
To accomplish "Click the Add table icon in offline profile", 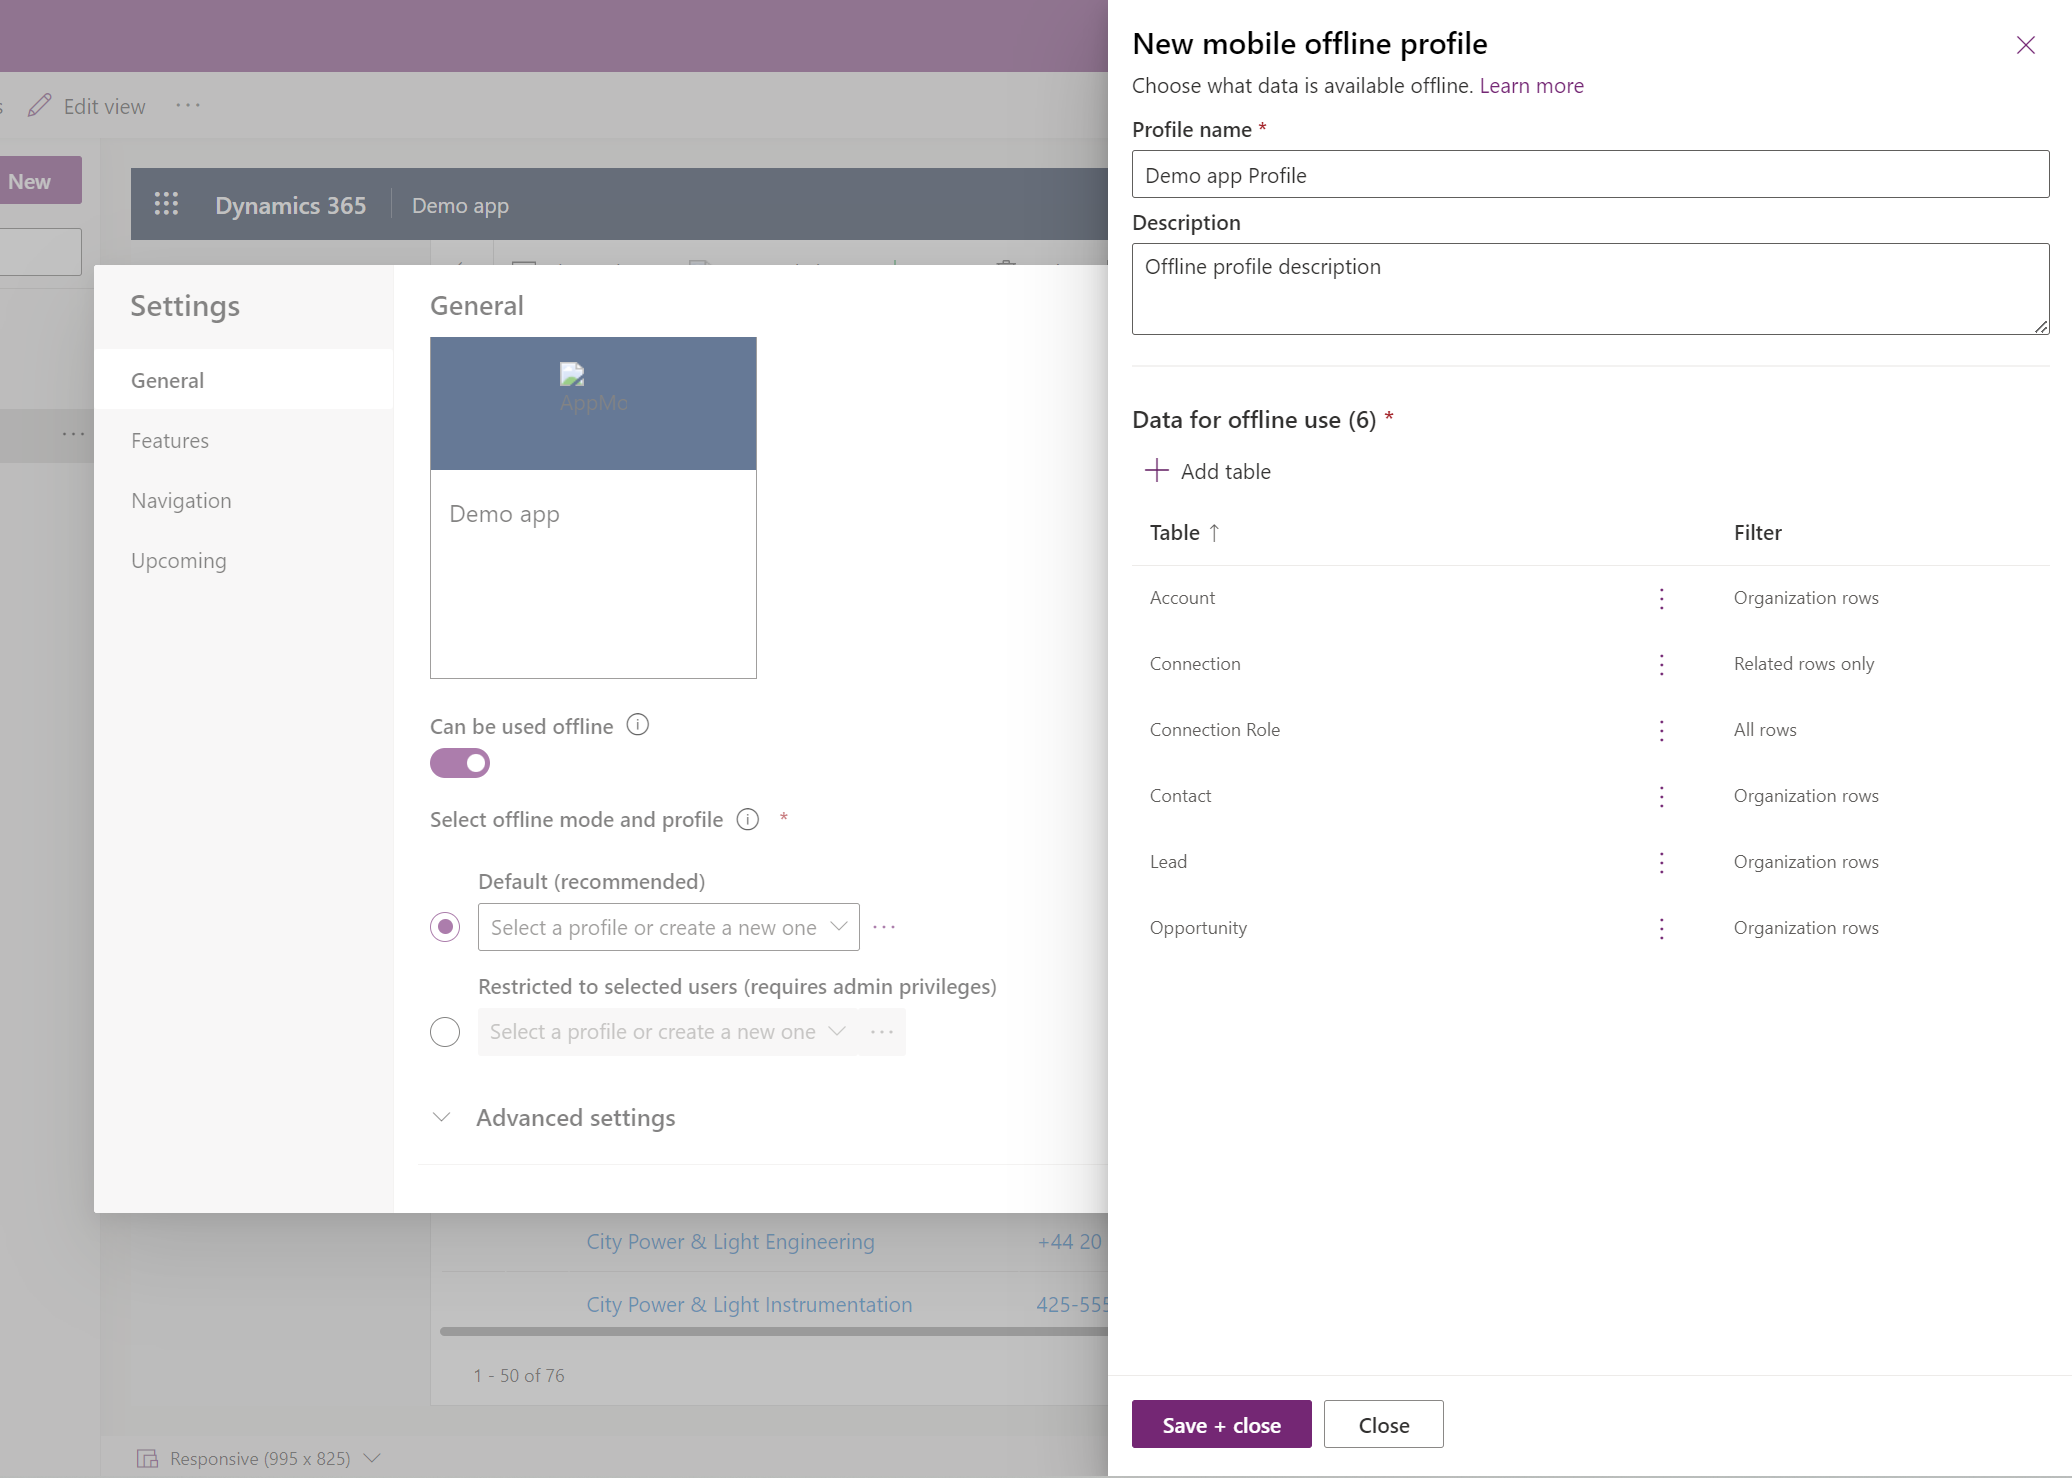I will (x=1156, y=470).
